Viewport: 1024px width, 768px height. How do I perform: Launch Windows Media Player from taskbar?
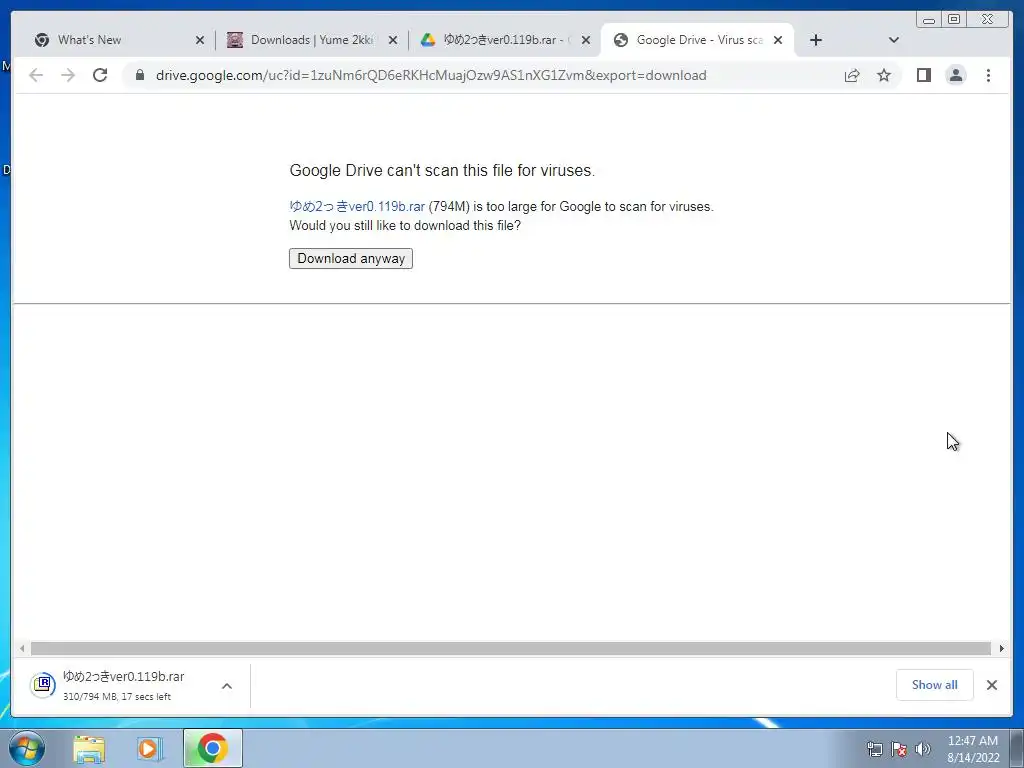tap(150, 748)
